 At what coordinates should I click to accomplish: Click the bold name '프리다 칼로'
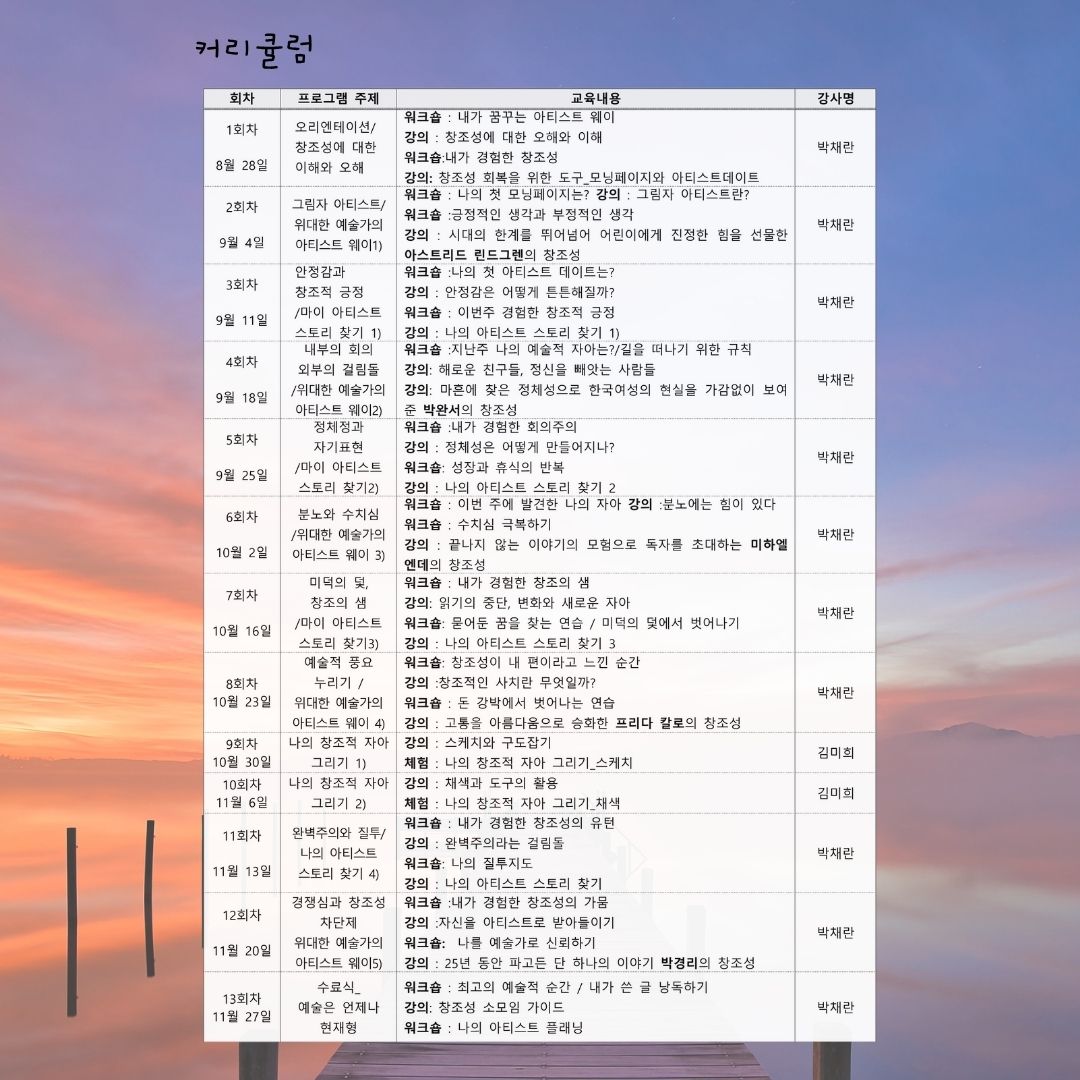coord(650,723)
